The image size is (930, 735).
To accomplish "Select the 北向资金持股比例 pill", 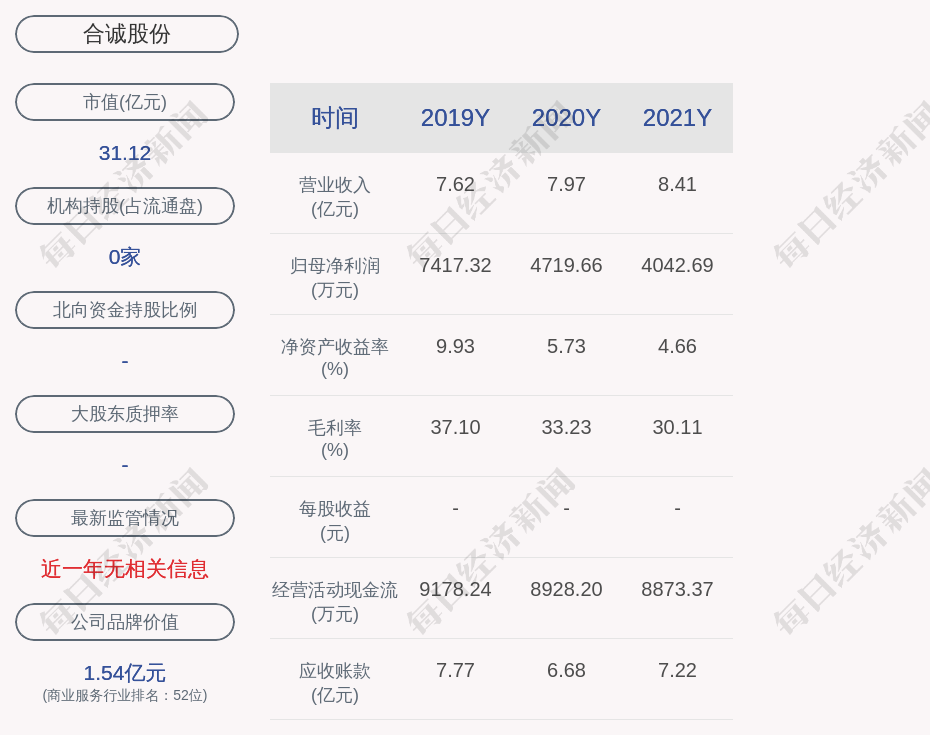I will 125,310.
